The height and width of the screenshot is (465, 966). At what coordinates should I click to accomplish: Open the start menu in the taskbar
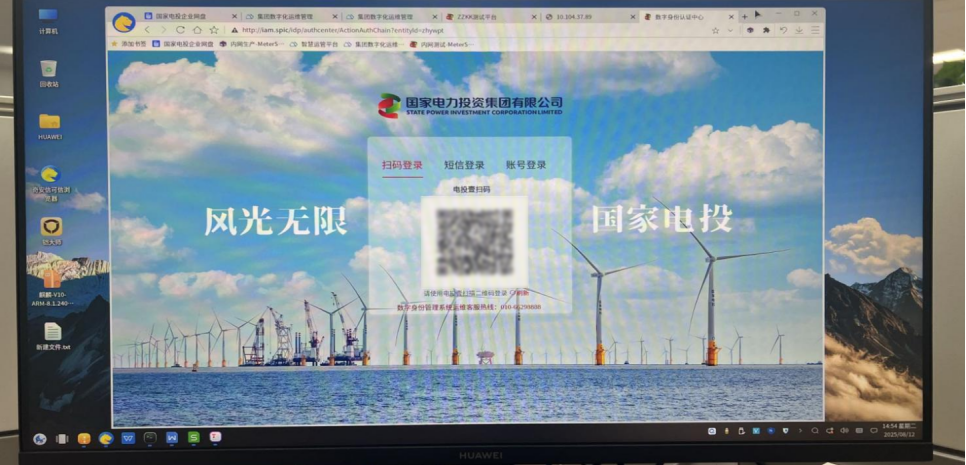[39, 439]
